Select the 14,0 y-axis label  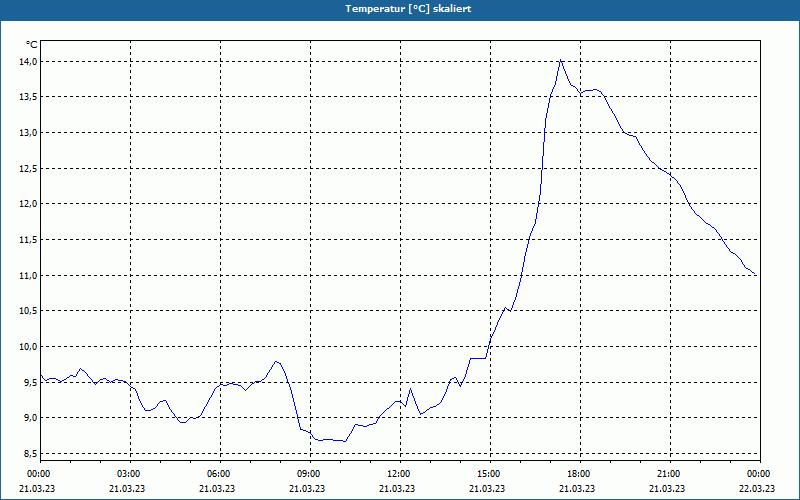[29, 62]
